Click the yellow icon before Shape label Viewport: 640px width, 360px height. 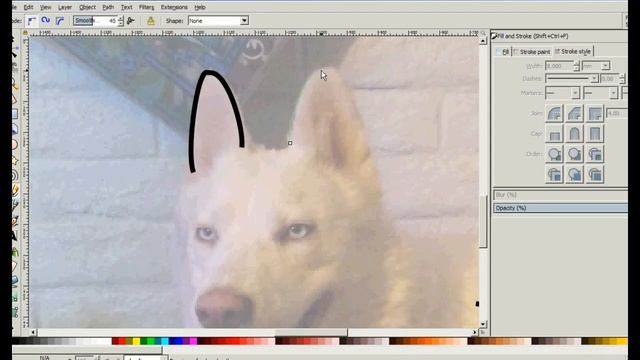(x=151, y=21)
